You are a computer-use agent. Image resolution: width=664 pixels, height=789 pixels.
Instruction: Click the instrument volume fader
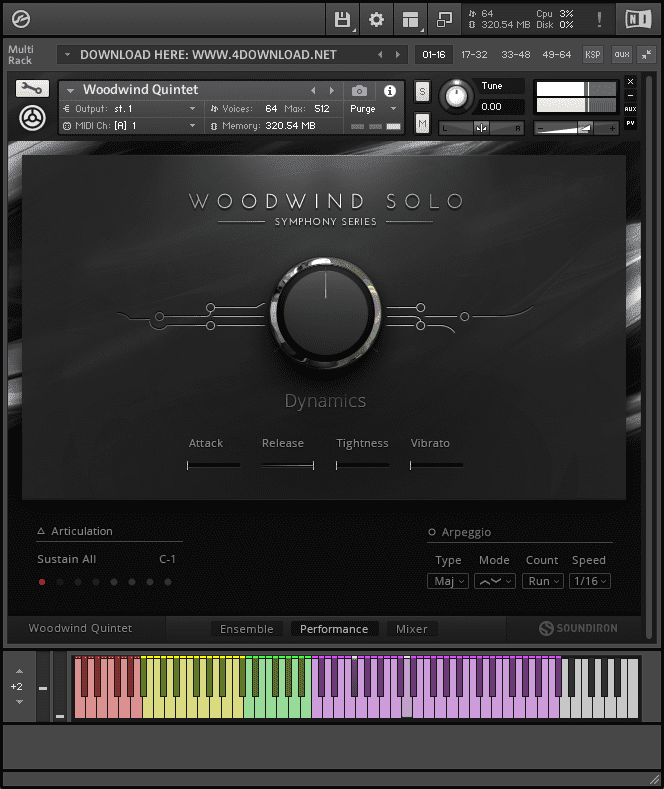click(x=576, y=129)
